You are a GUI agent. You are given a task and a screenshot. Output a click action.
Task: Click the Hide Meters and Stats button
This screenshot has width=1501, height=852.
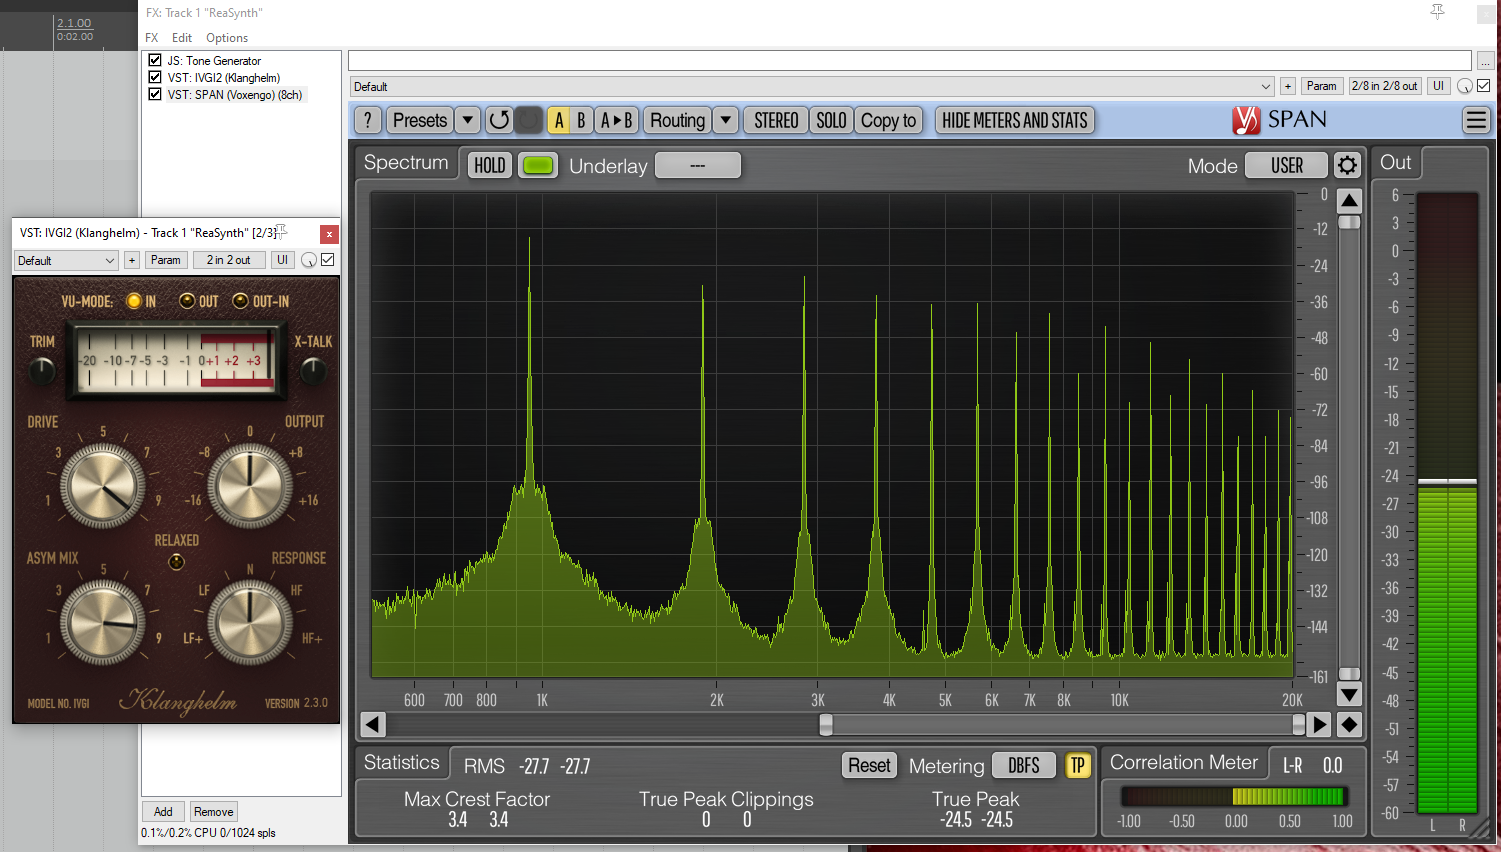tap(1014, 121)
